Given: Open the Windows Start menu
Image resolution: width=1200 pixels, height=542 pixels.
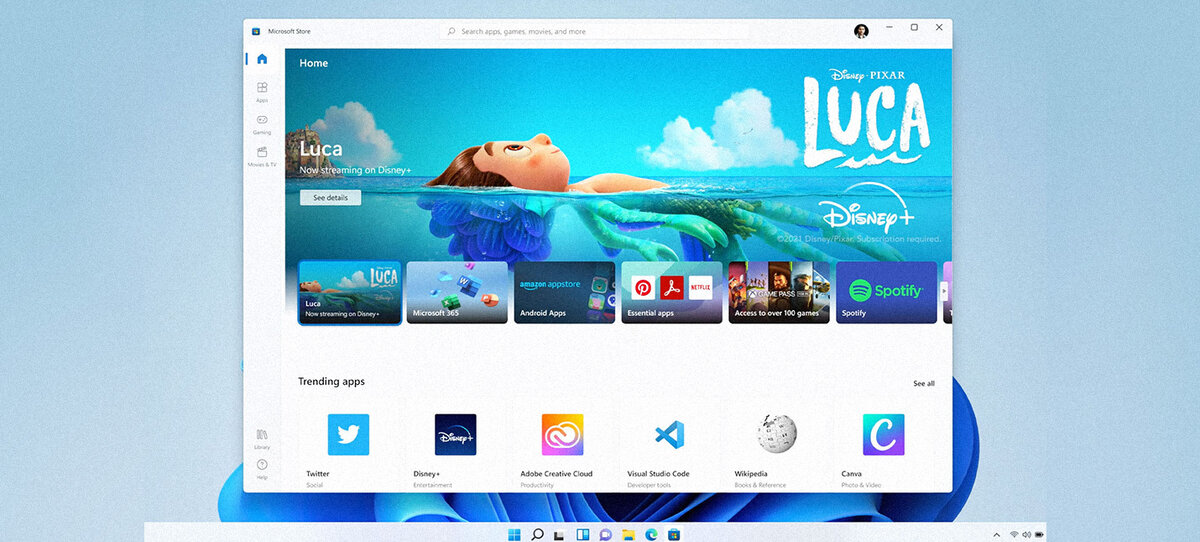Looking at the screenshot, I should click(514, 534).
